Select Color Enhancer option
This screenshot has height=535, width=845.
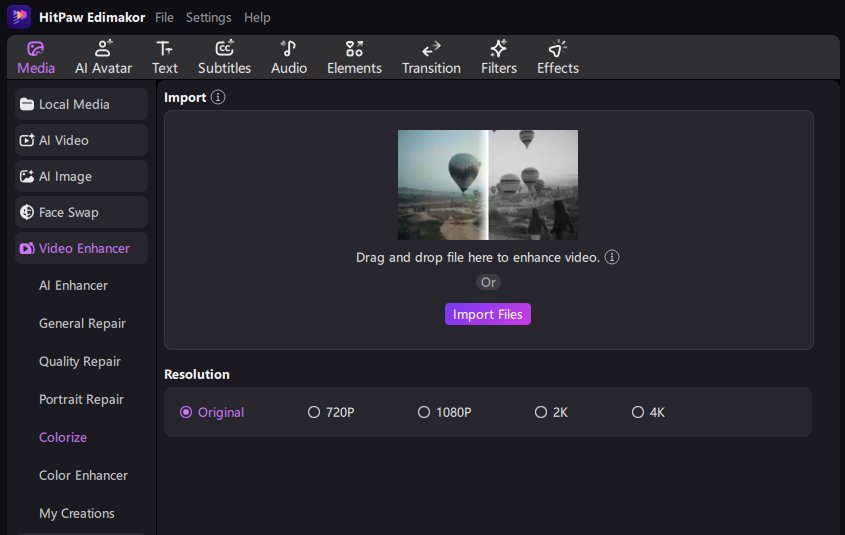(83, 475)
